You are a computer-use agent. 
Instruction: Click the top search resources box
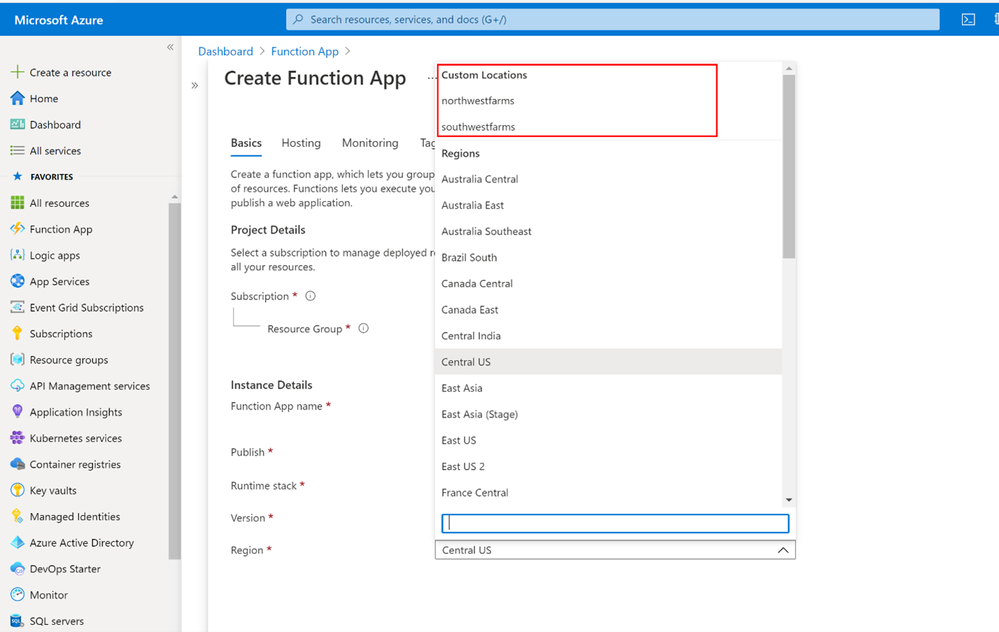(612, 20)
